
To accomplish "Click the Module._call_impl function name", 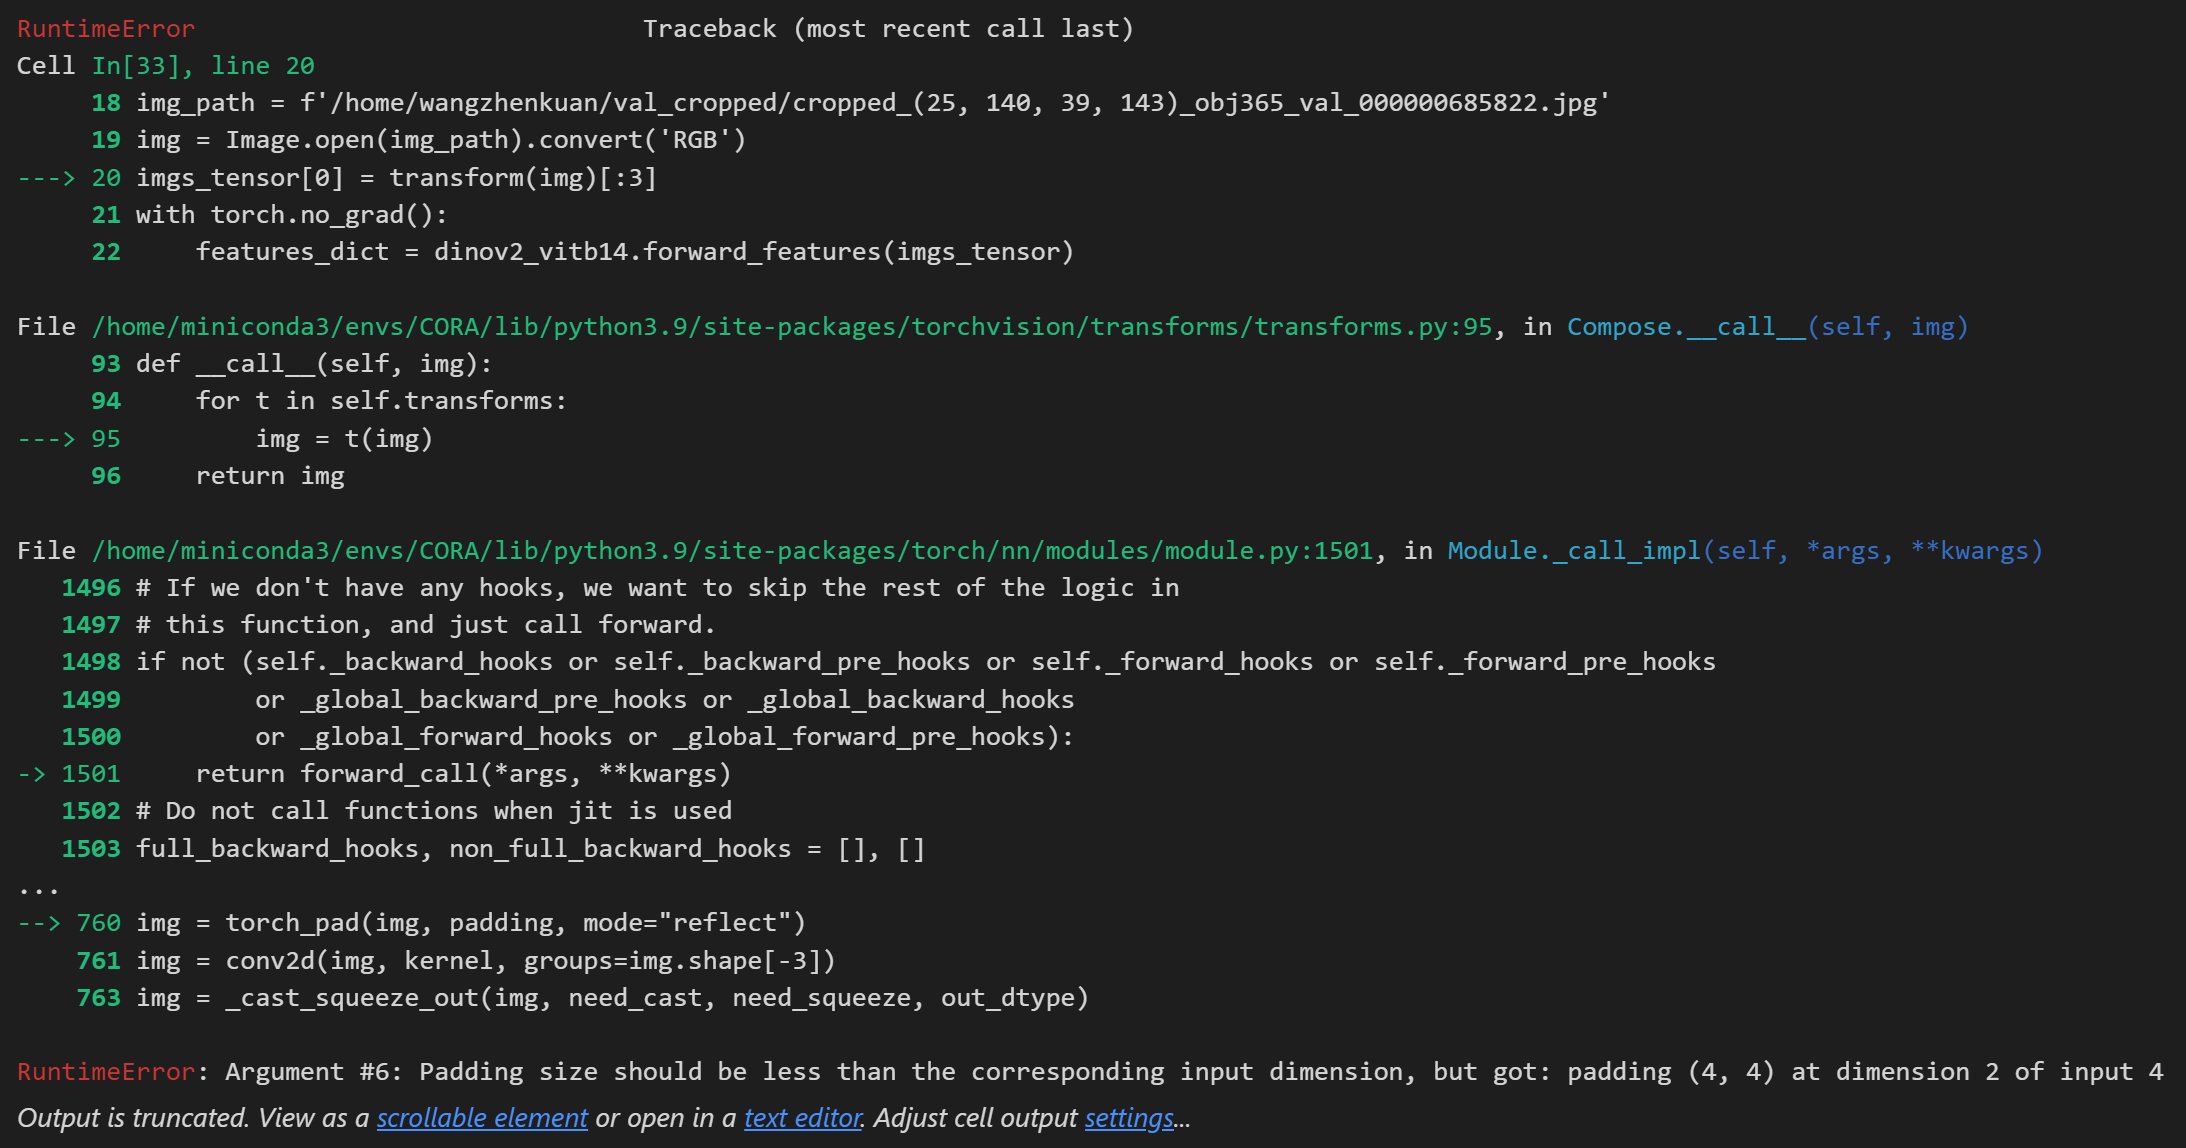I will point(1574,551).
